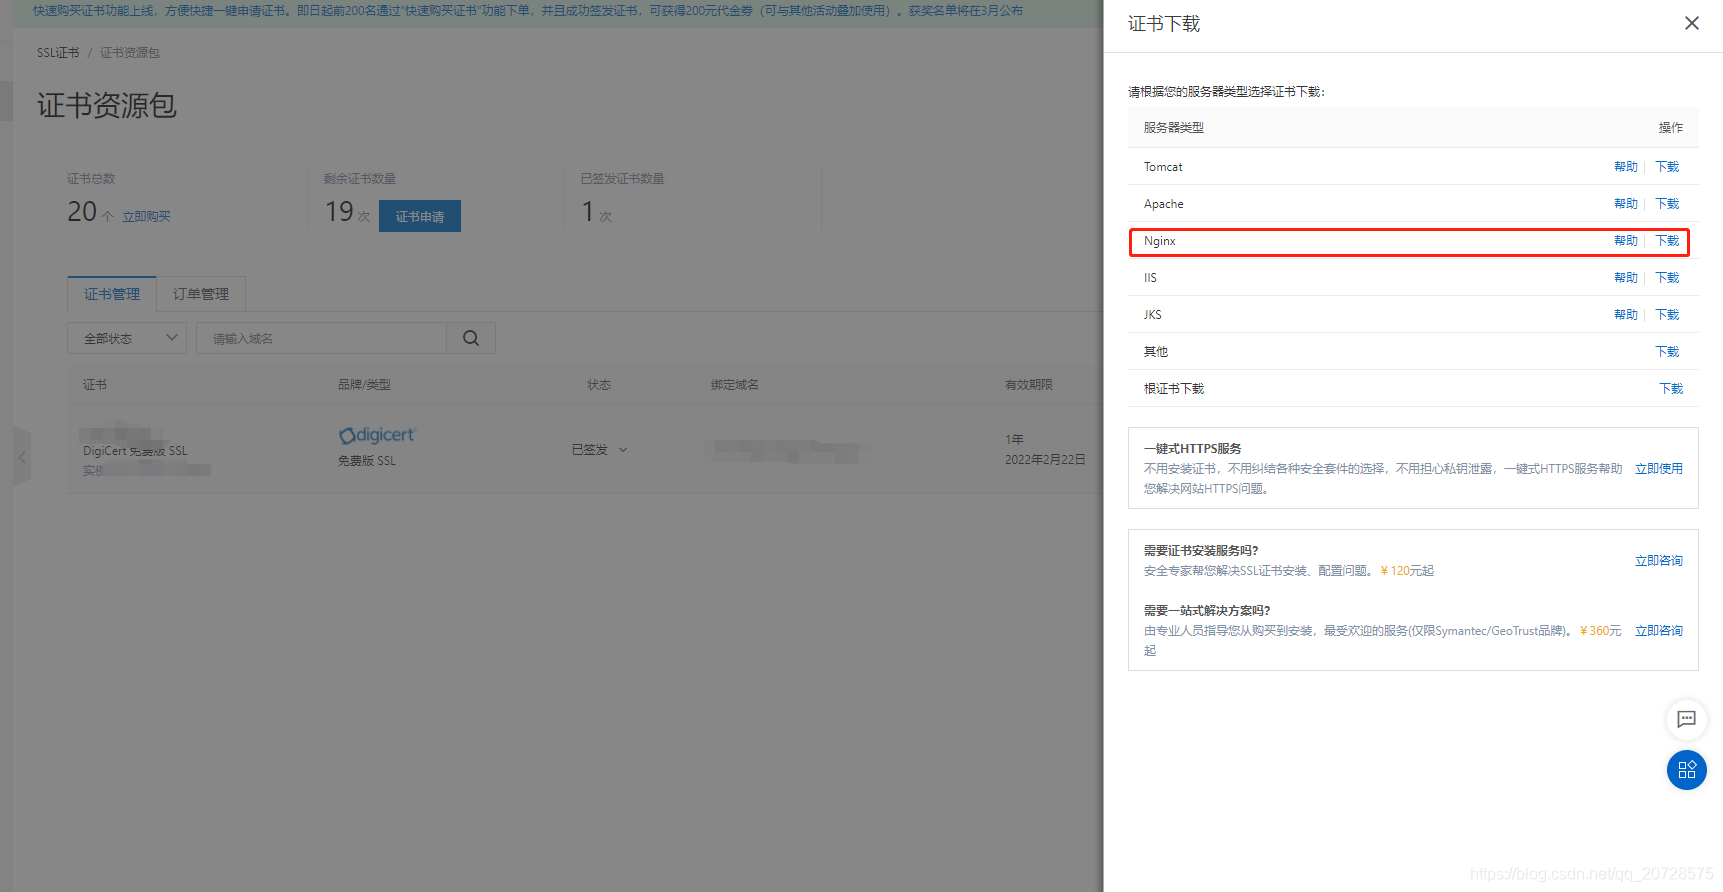Screen dimensions: 1723x892
Task: Click the 剩余证书数量 value 19
Action: (x=339, y=212)
